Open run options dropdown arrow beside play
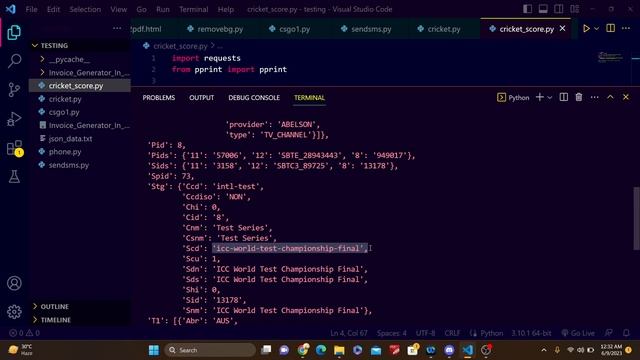 pyautogui.click(x=596, y=29)
